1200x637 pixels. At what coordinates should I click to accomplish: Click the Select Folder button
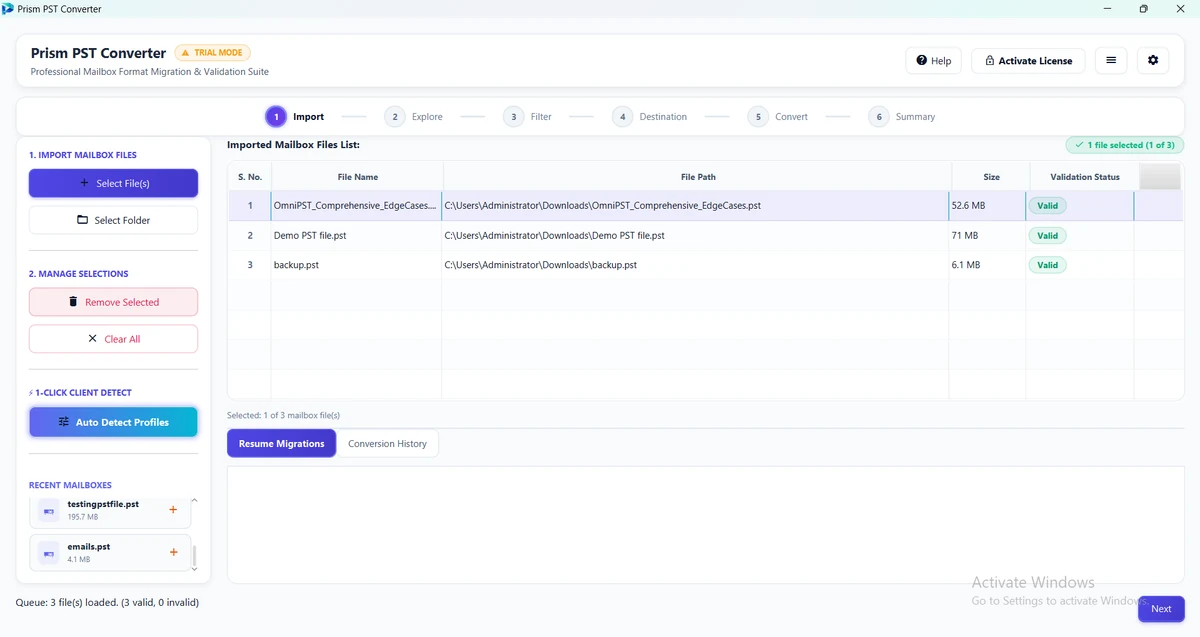pyautogui.click(x=113, y=220)
